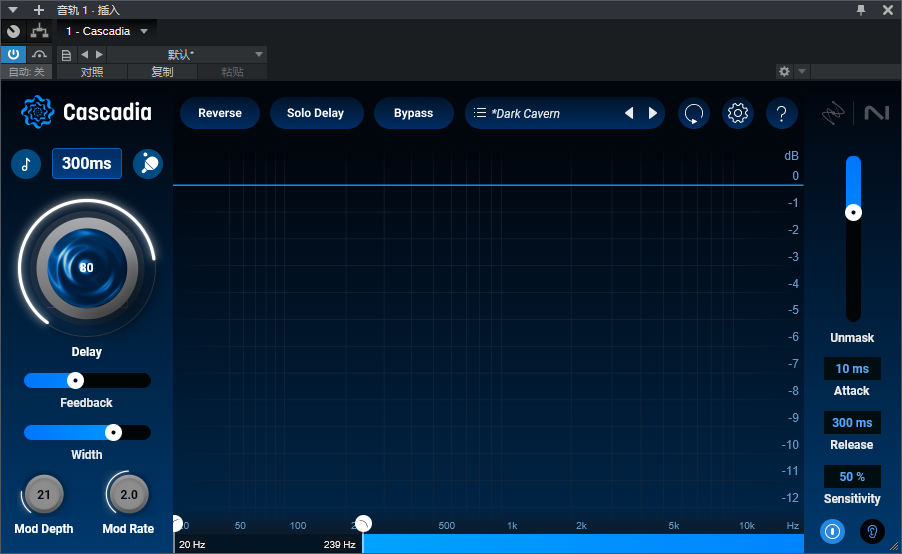Image resolution: width=902 pixels, height=554 pixels.
Task: Expand the arrow next to host gear
Action: (x=801, y=71)
